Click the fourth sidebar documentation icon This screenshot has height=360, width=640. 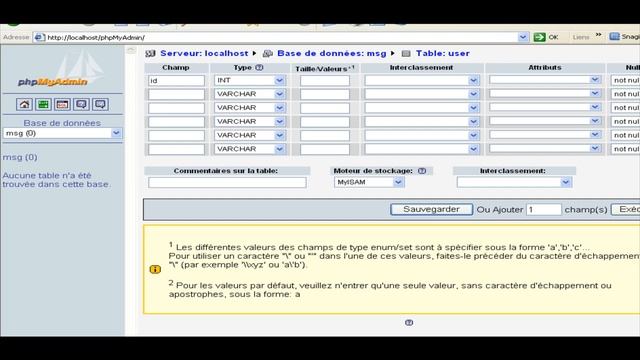point(81,104)
